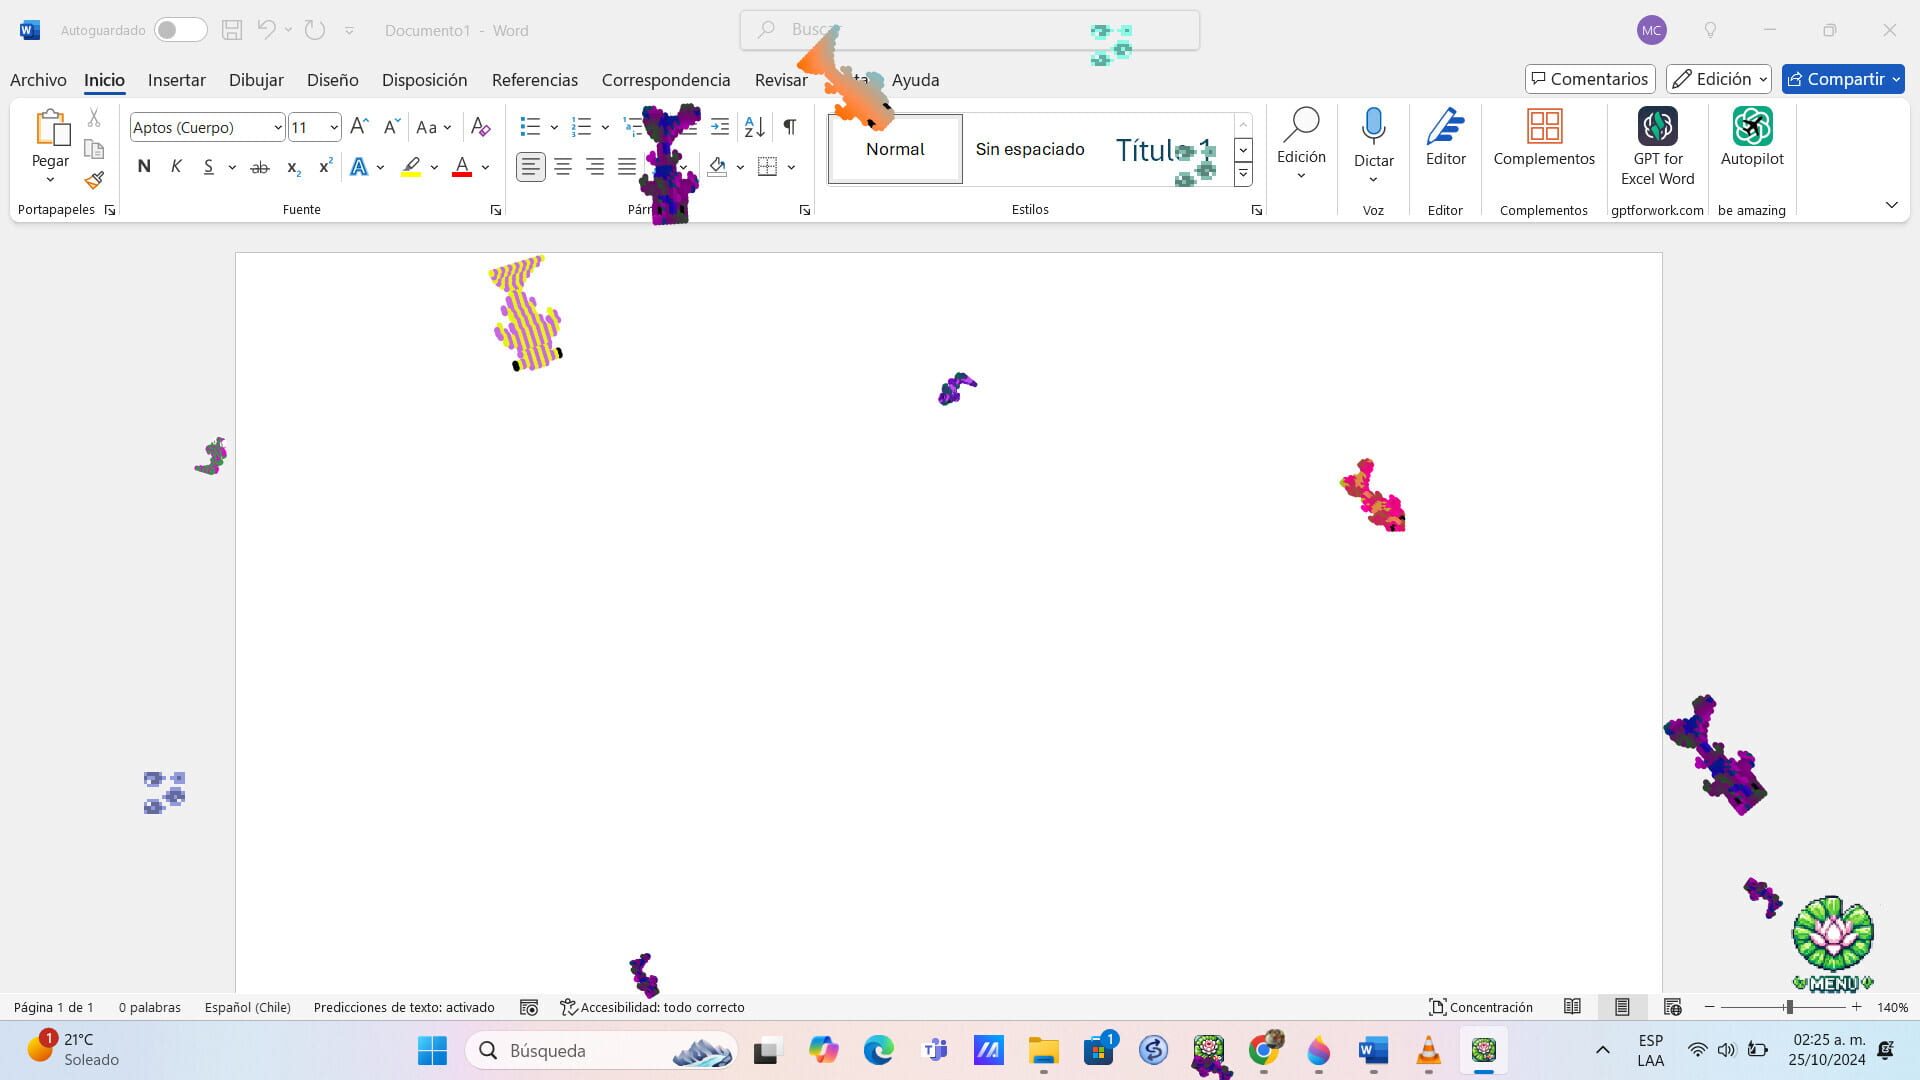Open the bullets list dropdown arrow
The width and height of the screenshot is (1920, 1080).
pyautogui.click(x=554, y=127)
